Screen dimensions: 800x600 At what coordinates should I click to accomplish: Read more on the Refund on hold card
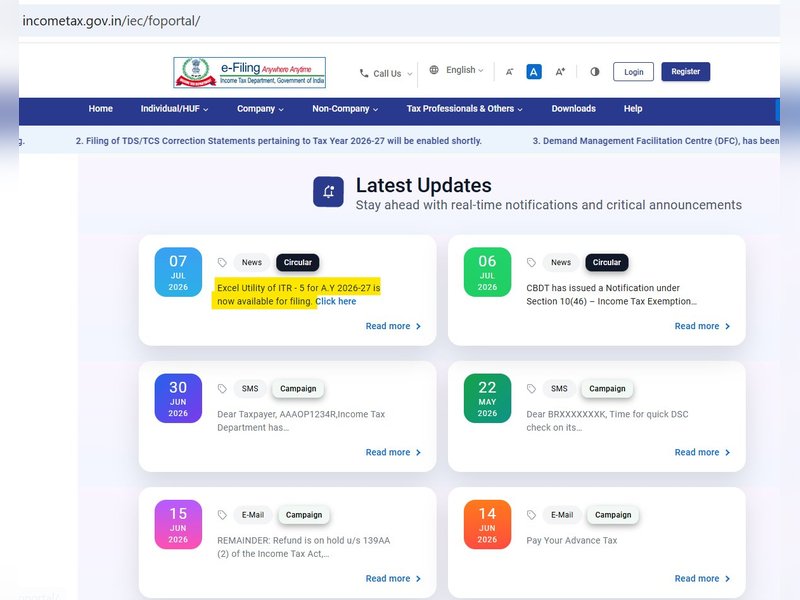(x=393, y=579)
